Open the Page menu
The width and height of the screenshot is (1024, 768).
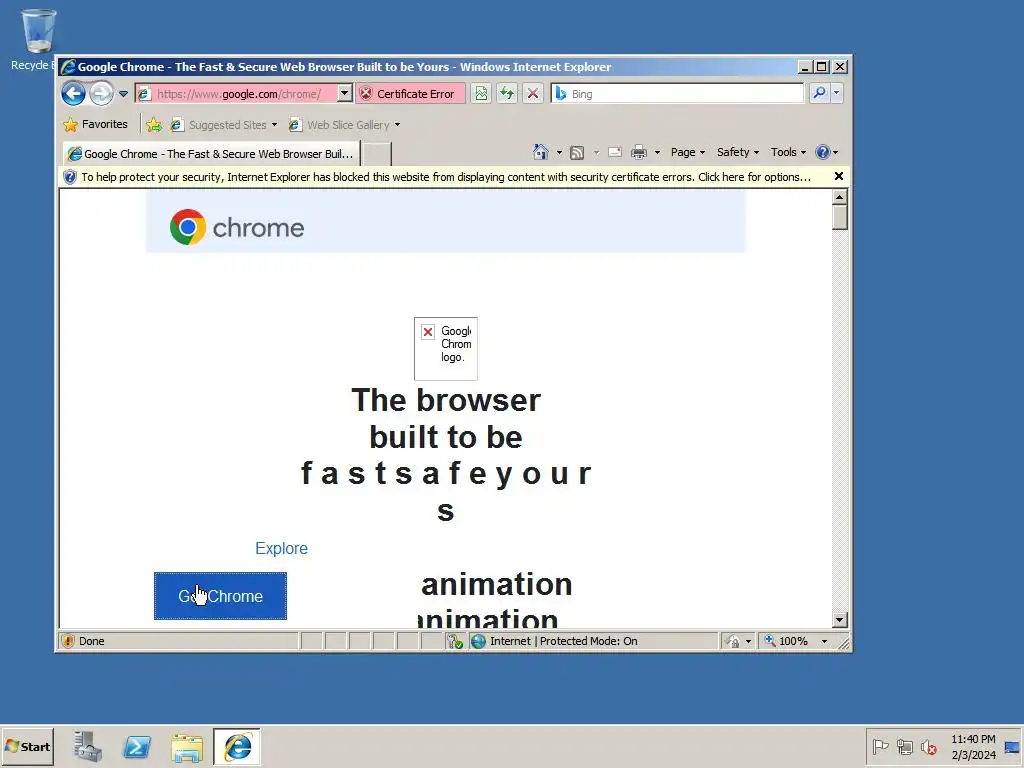[x=688, y=152]
